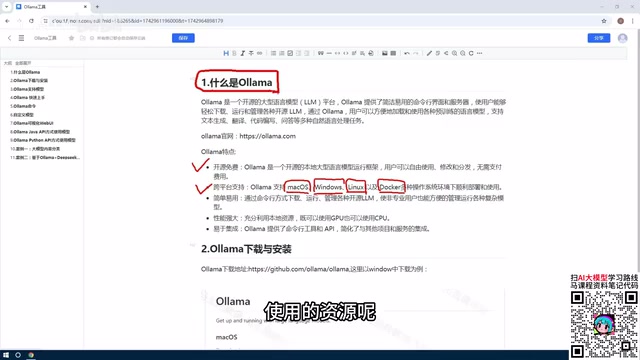Open a new browser tab
The width and height of the screenshot is (640, 360).
coord(97,7)
